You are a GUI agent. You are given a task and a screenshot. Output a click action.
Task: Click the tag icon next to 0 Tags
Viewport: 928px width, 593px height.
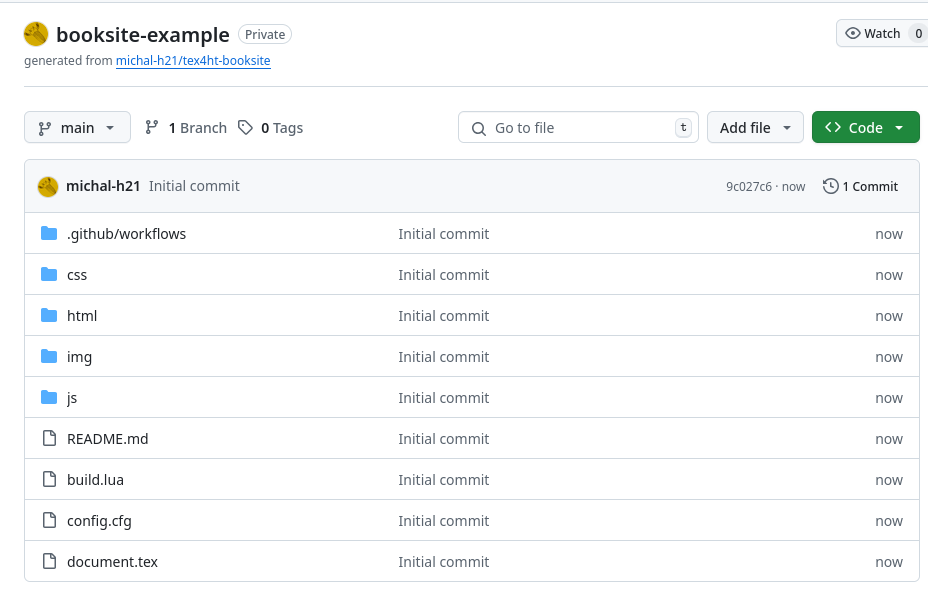click(x=246, y=127)
